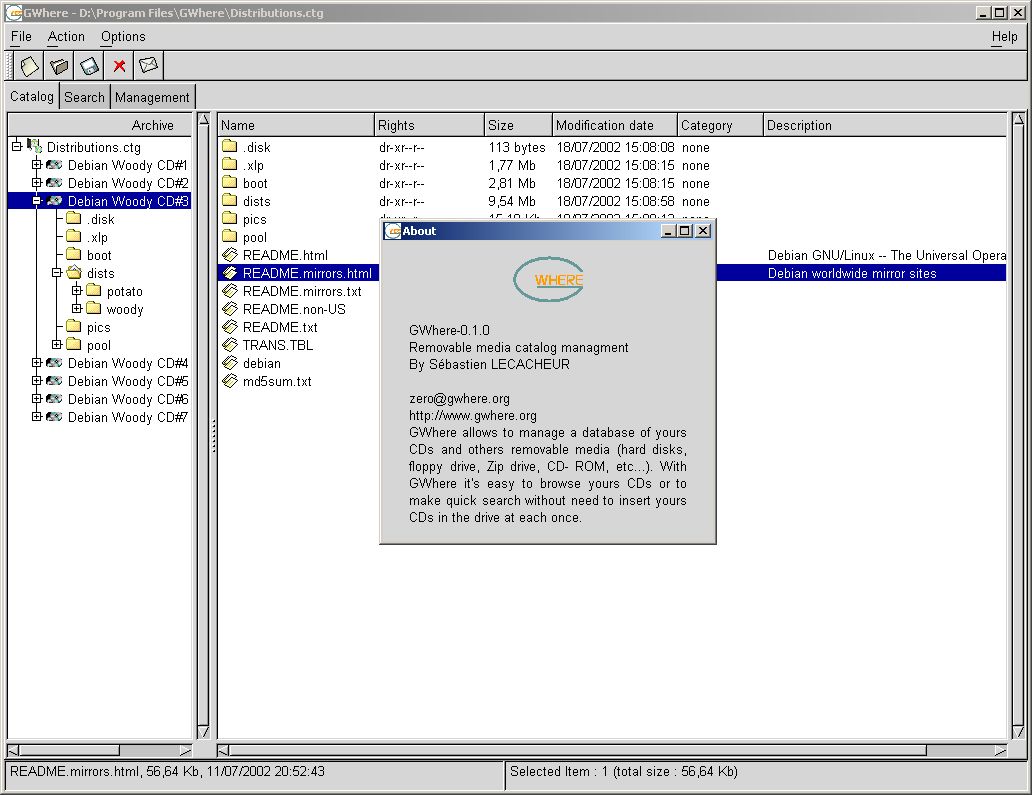Sort files by the Rights column header
The image size is (1032, 795).
pos(429,125)
